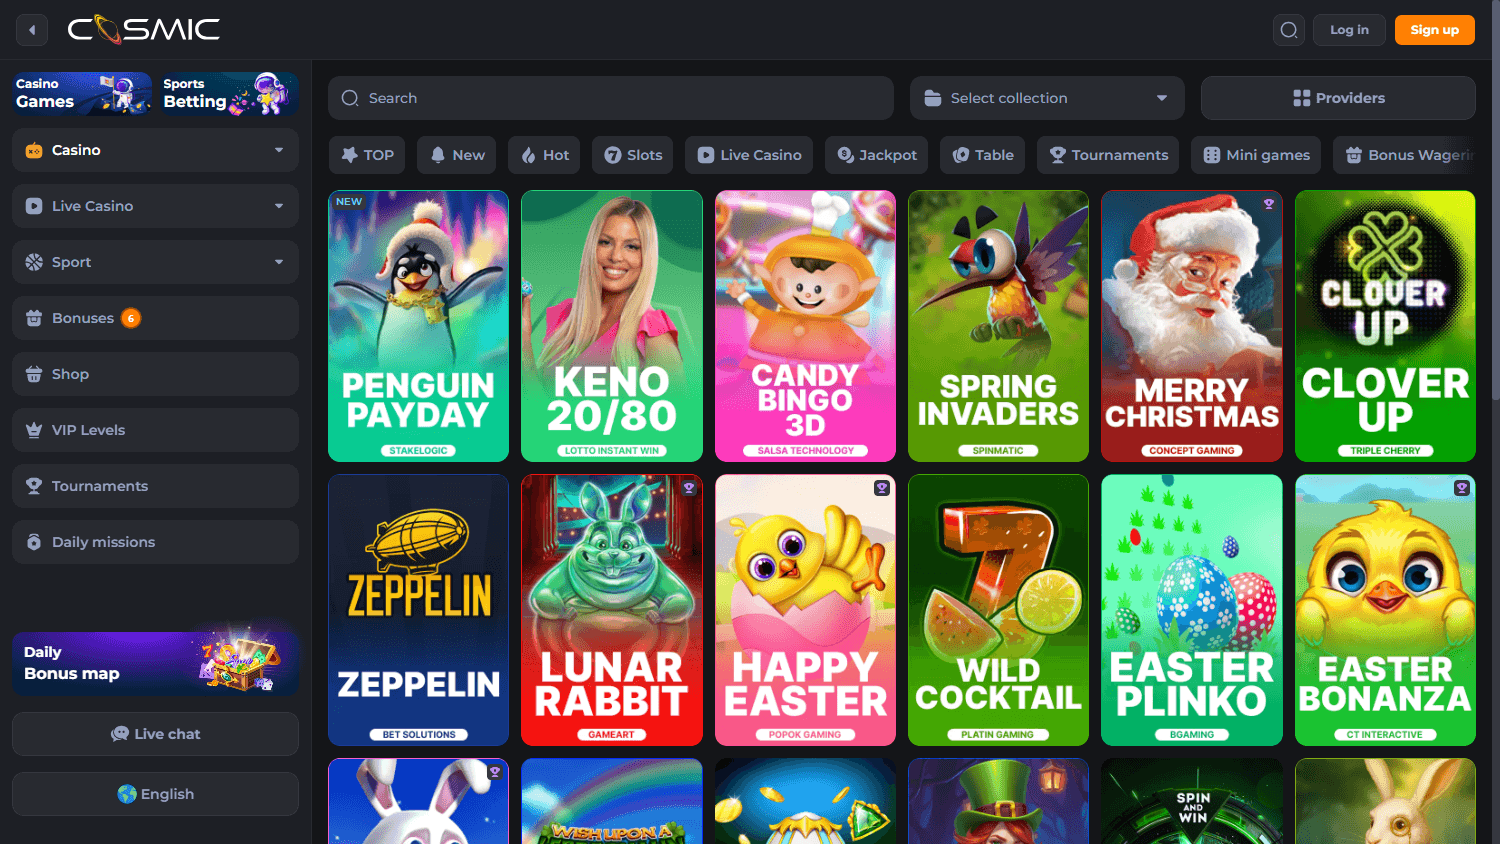Click the search magnifier icon in the top bar
This screenshot has height=844, width=1500.
(x=1288, y=29)
